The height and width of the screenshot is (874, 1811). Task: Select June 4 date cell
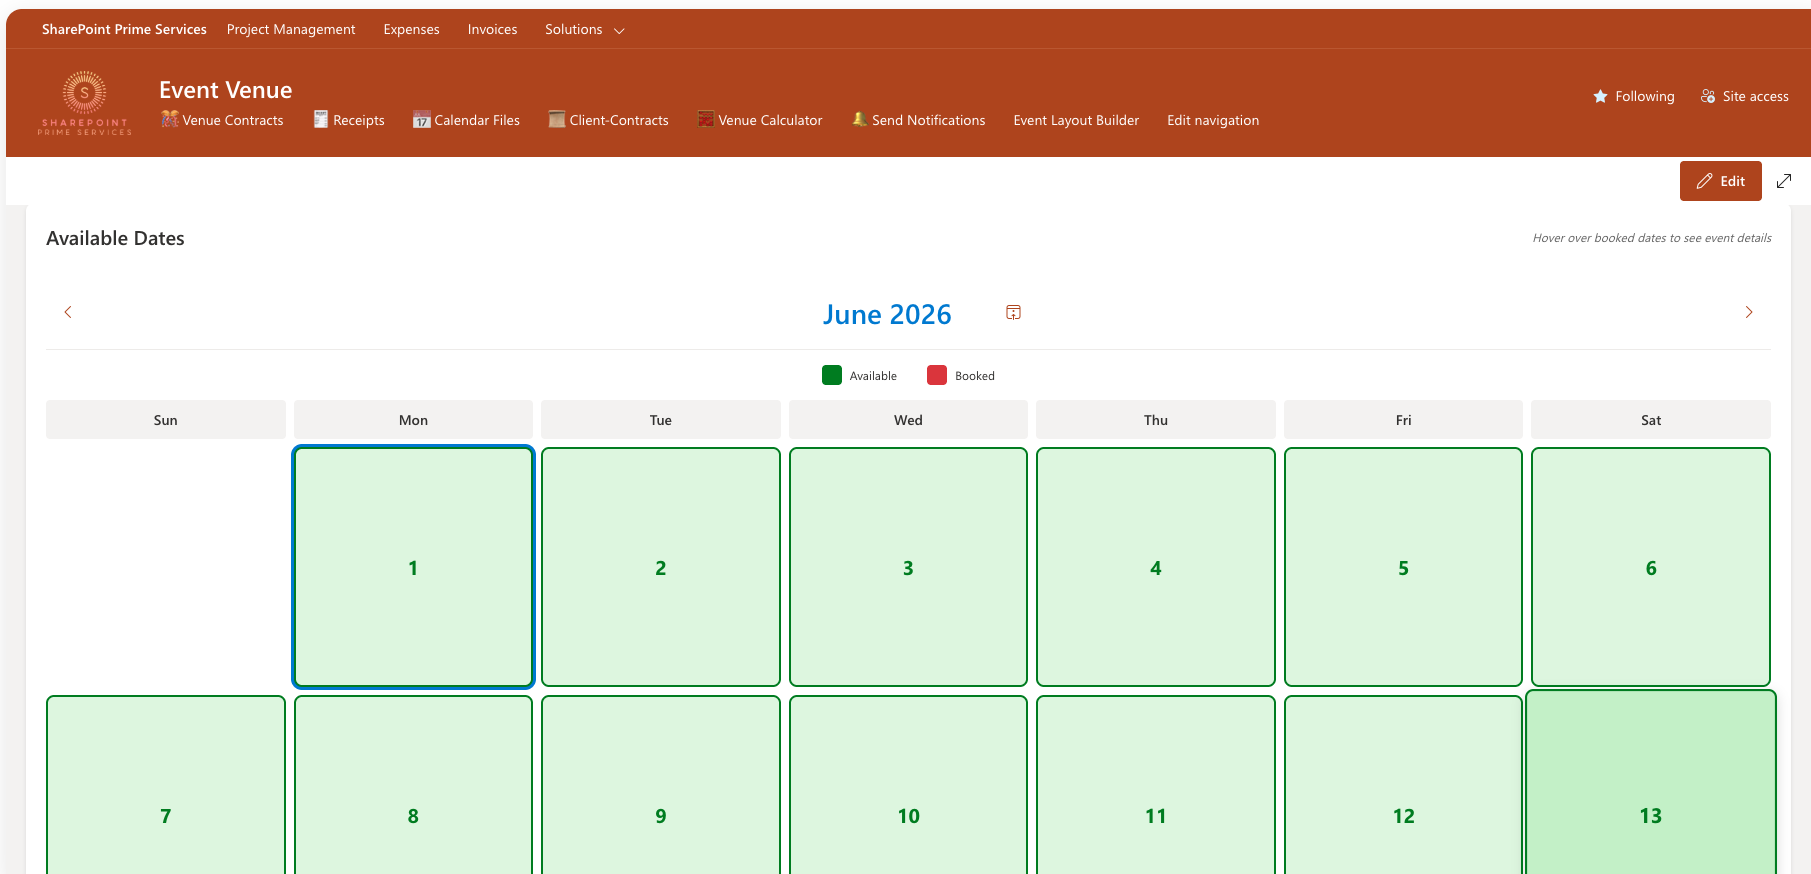click(x=1156, y=567)
